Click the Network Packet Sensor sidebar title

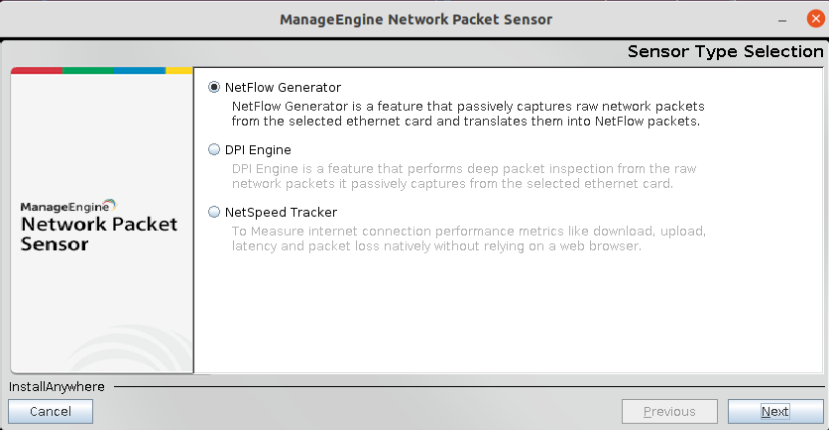pyautogui.click(x=98, y=234)
